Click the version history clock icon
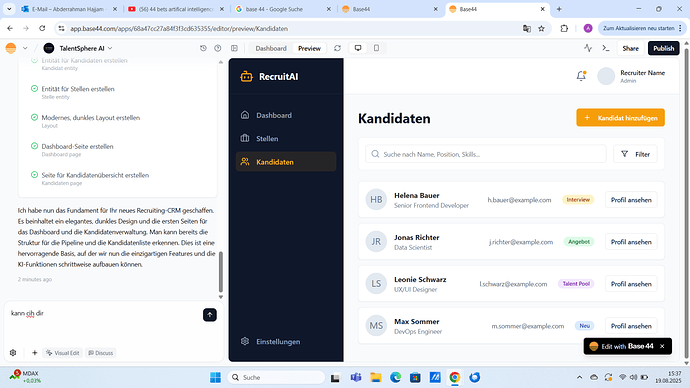Screen dimensions: 690x388 (x=203, y=48)
